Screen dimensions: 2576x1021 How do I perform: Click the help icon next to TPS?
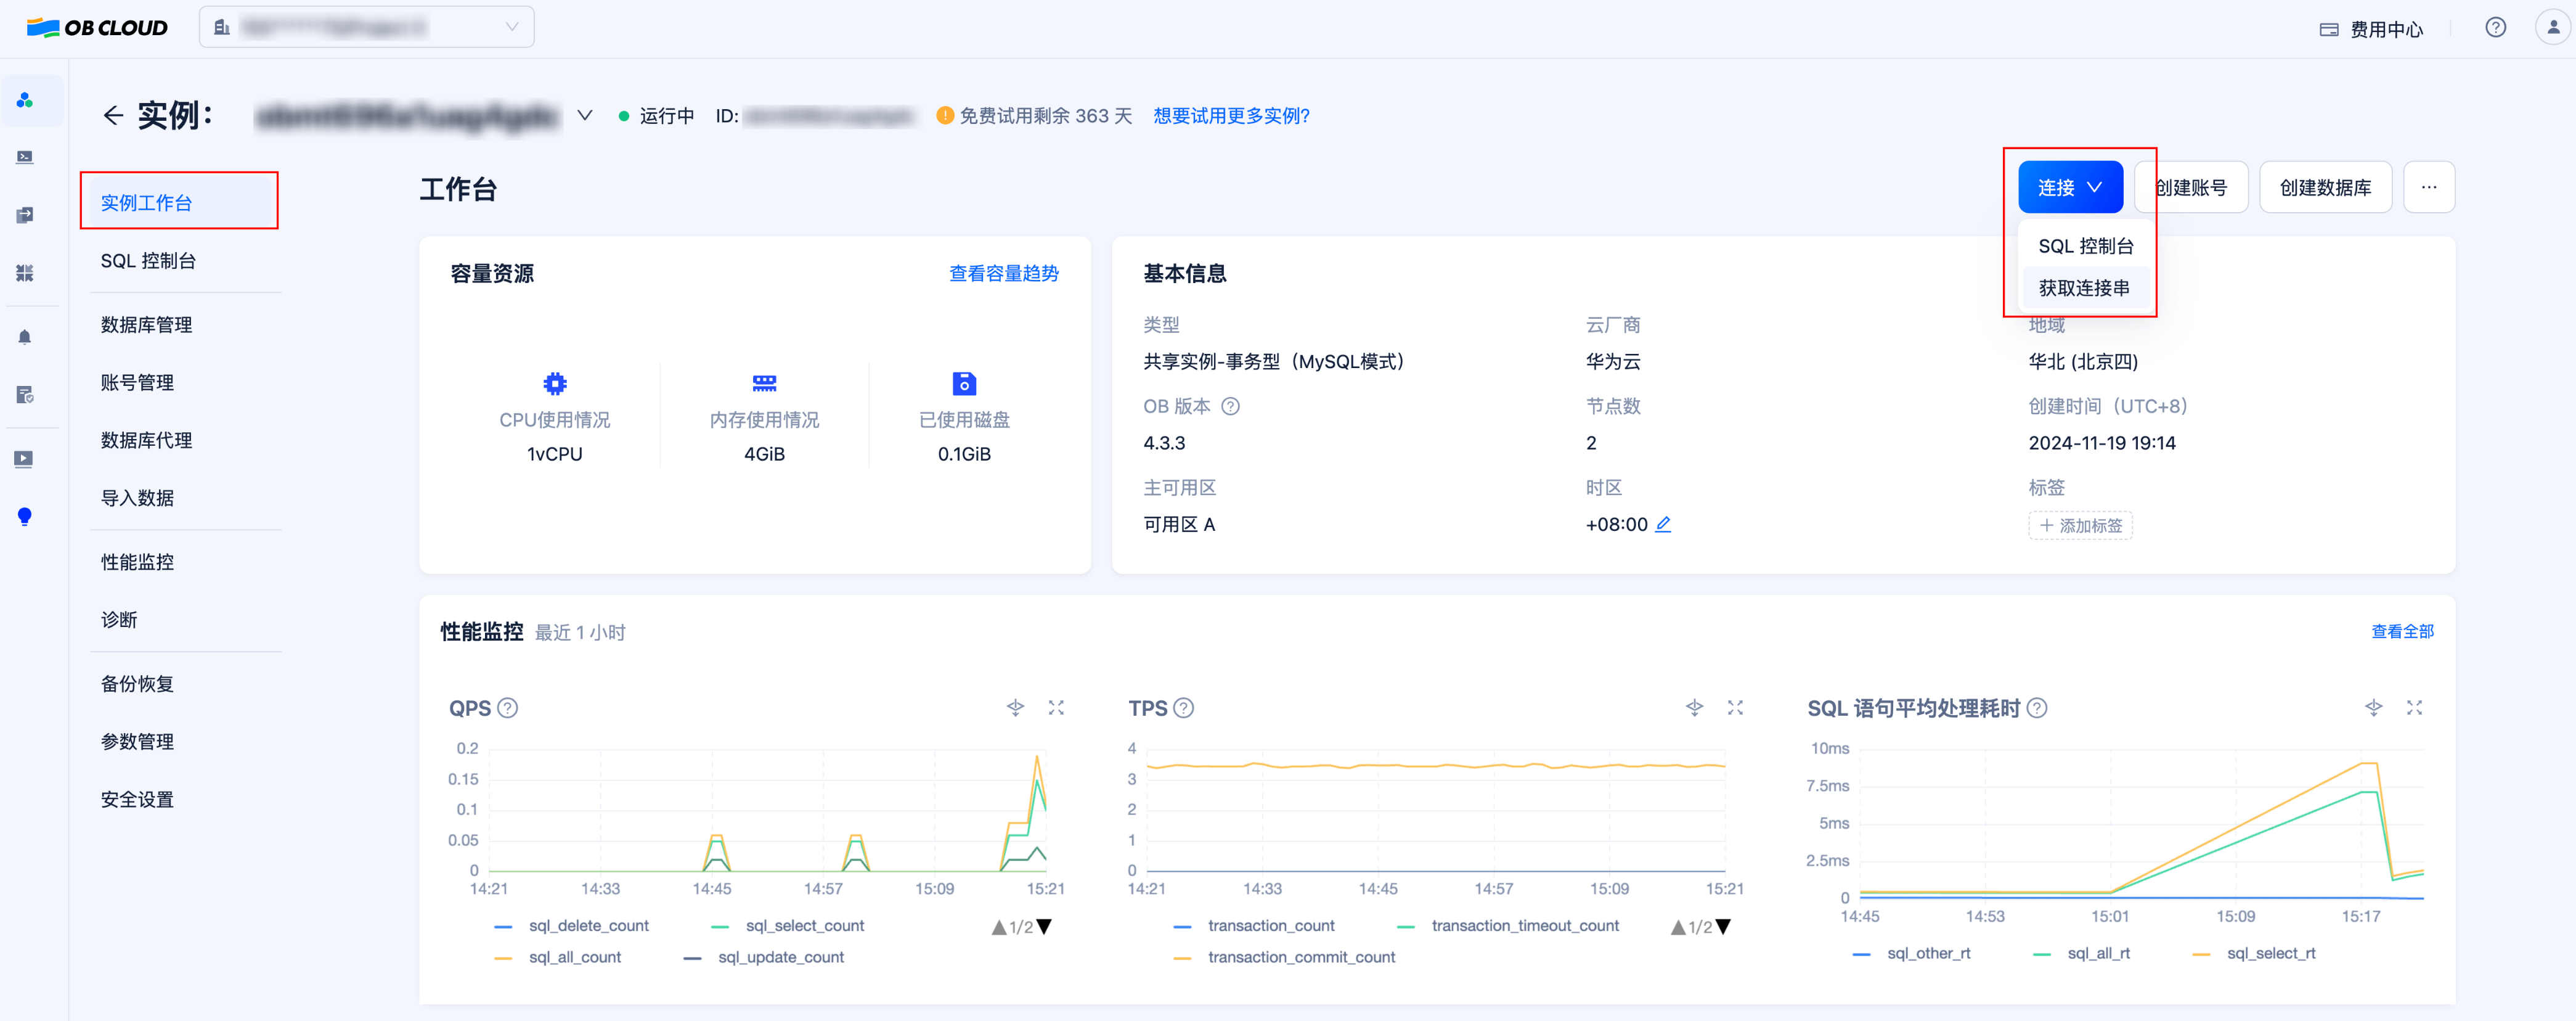click(x=1184, y=707)
